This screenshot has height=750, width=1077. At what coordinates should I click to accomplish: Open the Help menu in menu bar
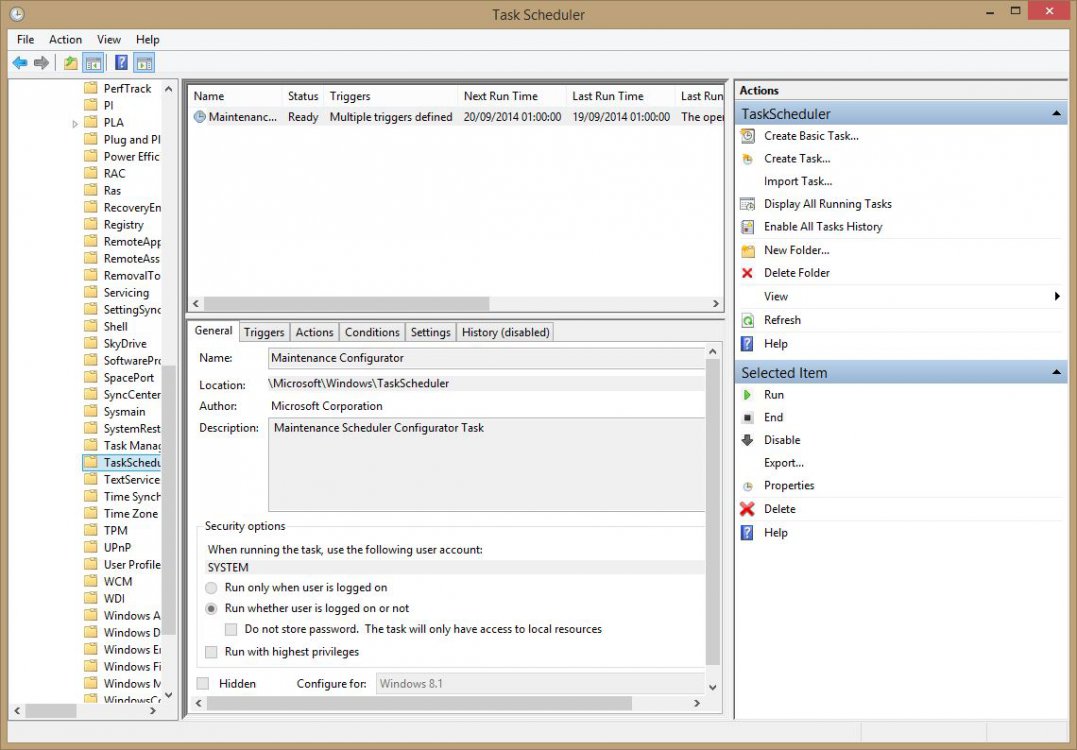click(147, 39)
